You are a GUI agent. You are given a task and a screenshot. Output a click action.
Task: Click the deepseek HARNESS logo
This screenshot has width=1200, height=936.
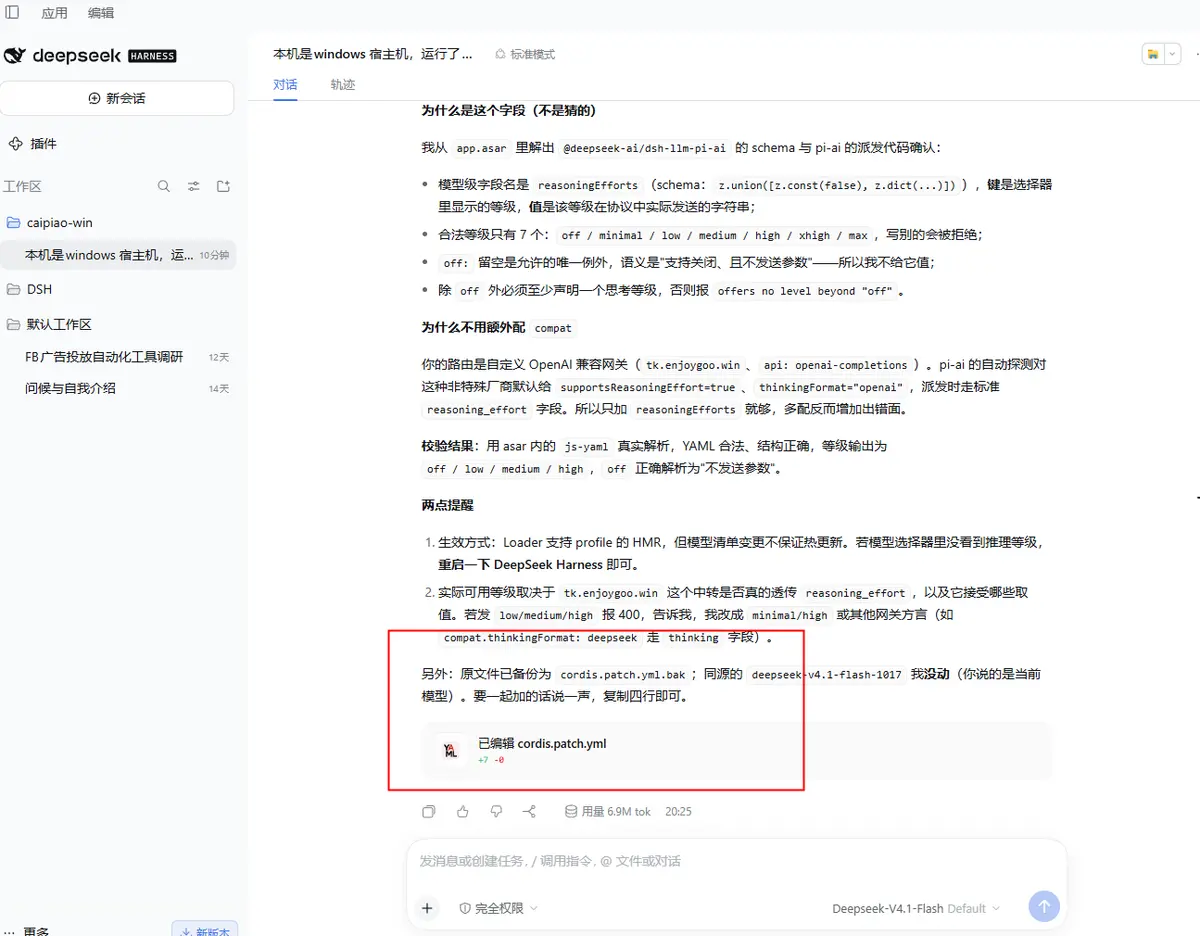coord(91,56)
